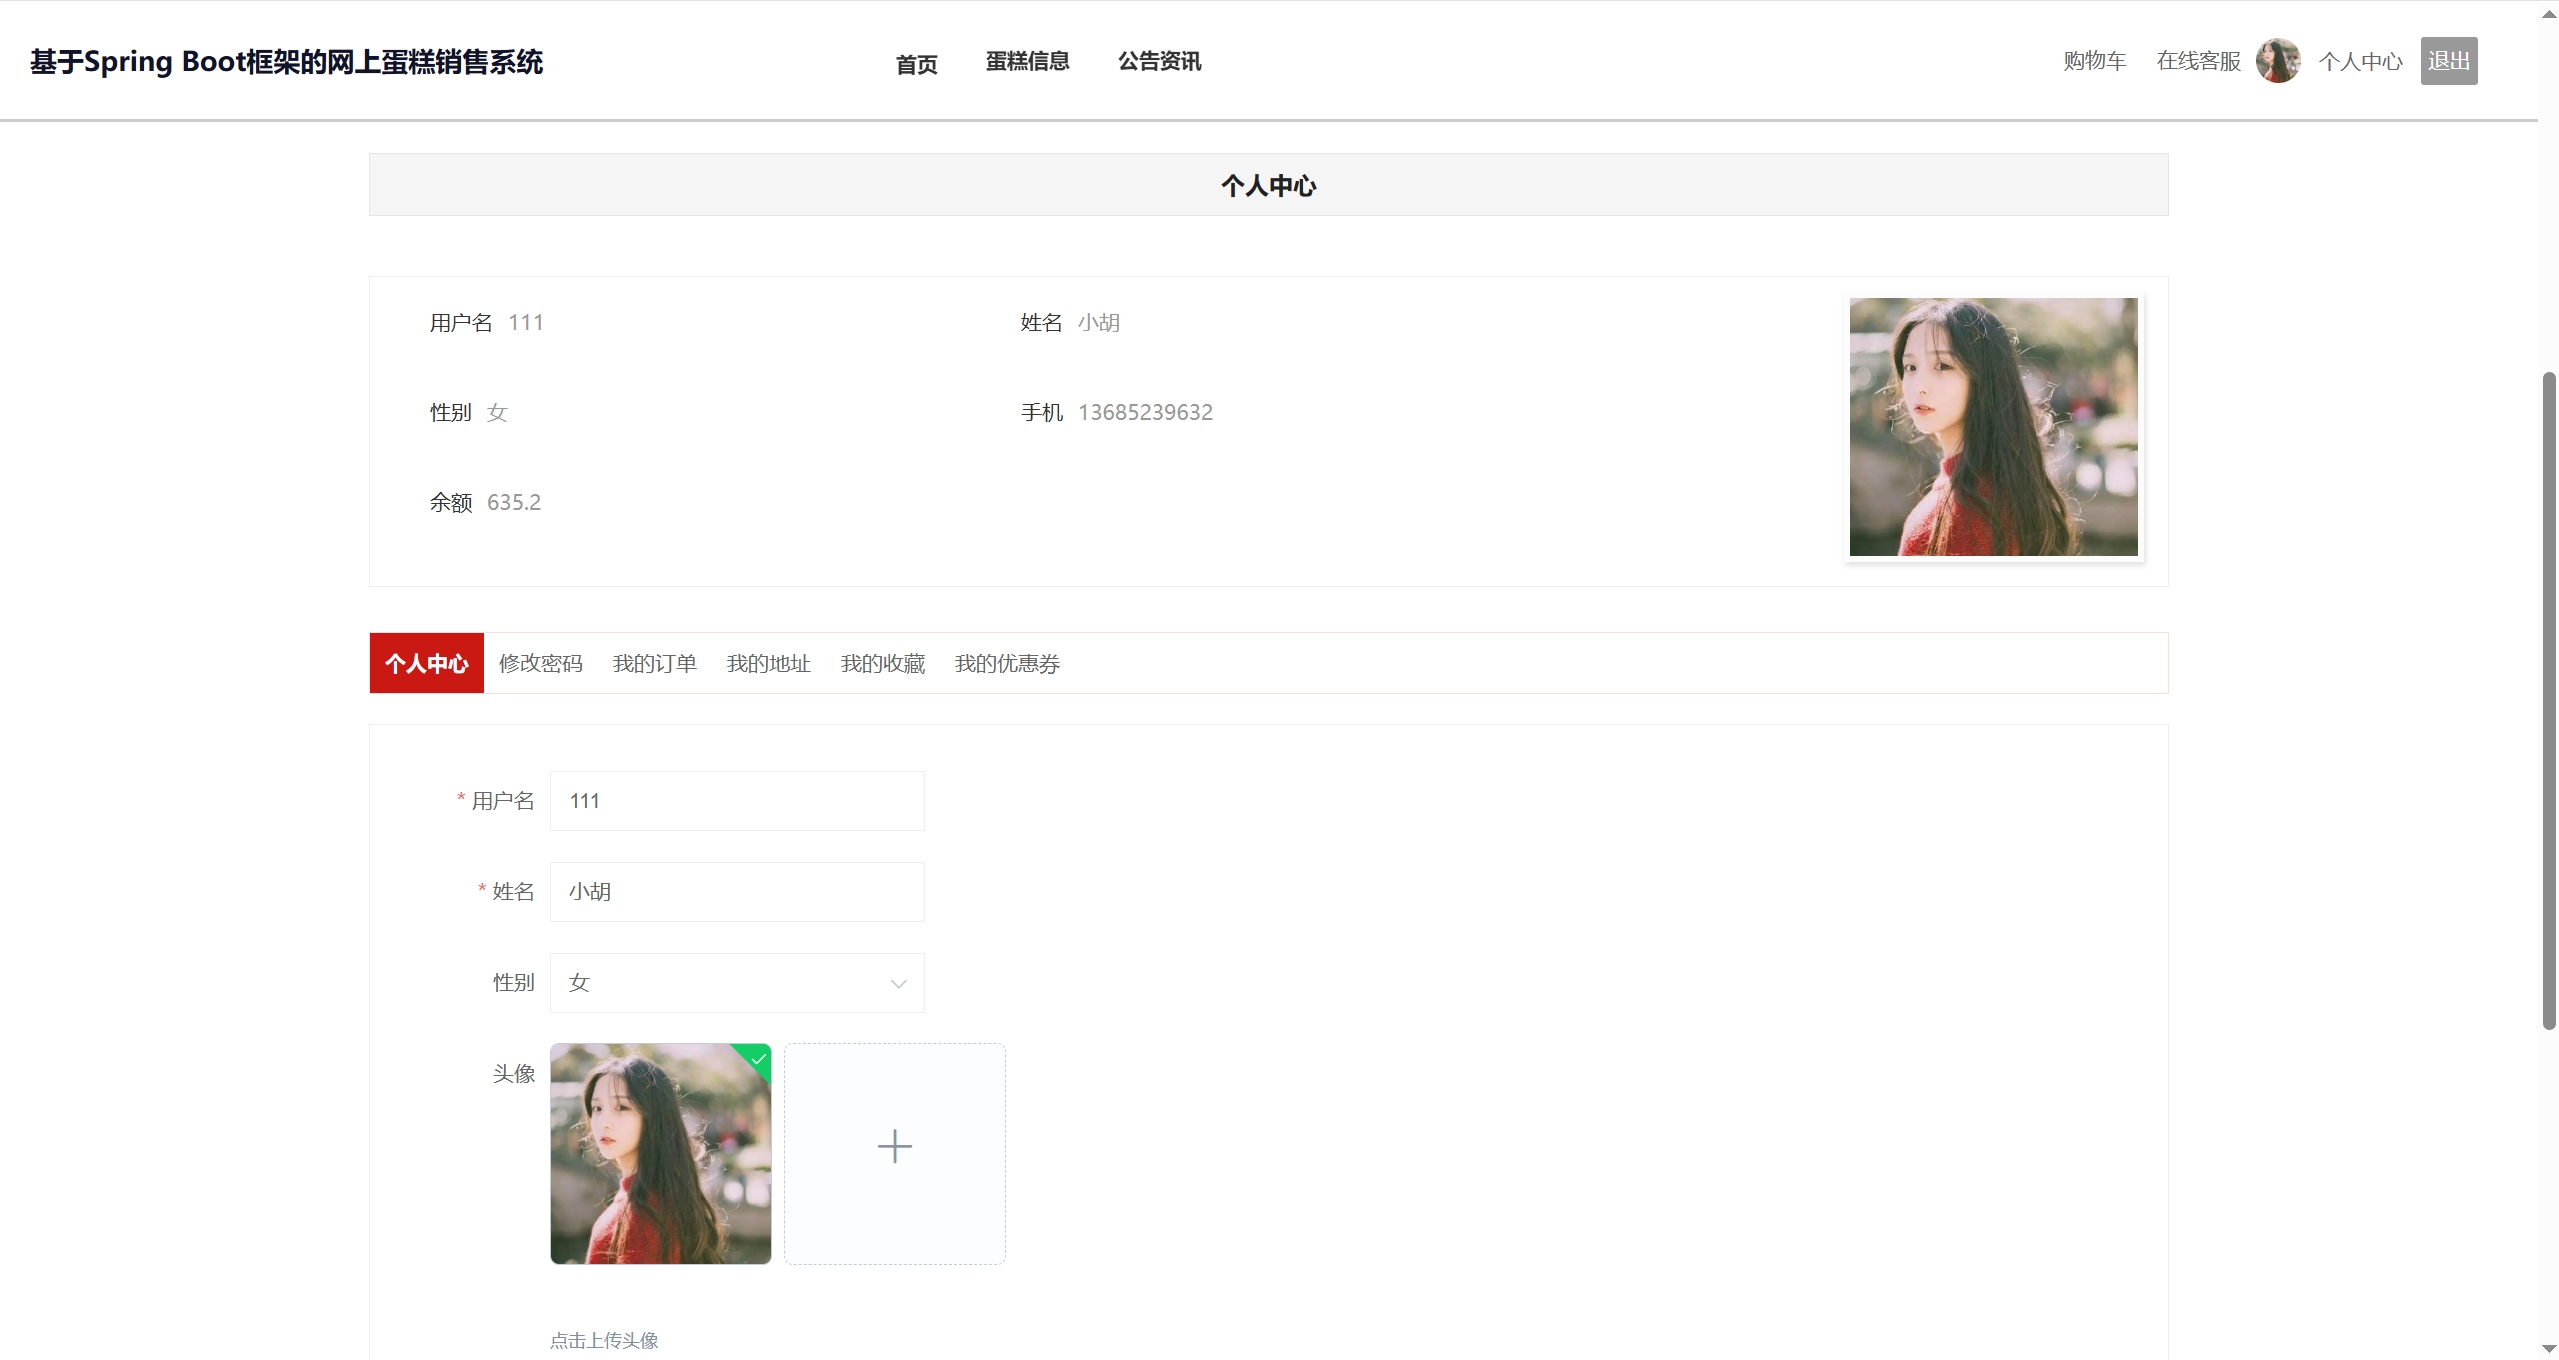The height and width of the screenshot is (1360, 2559).
Task: Switch to the 我的订单 tab
Action: point(654,663)
